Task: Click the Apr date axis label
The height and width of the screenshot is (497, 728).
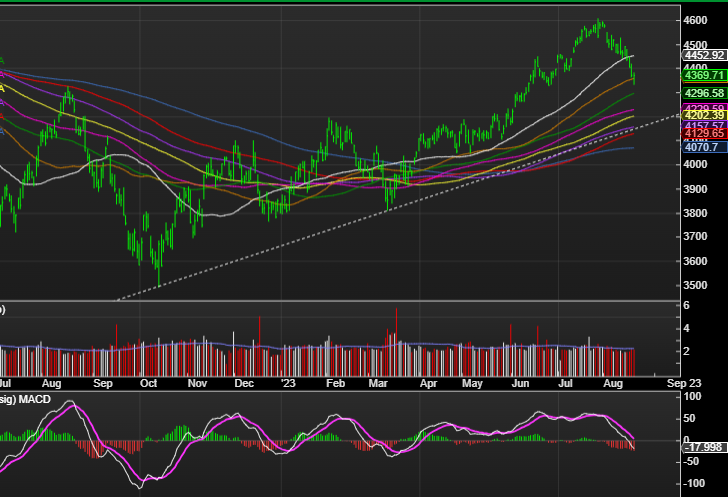Action: click(428, 383)
